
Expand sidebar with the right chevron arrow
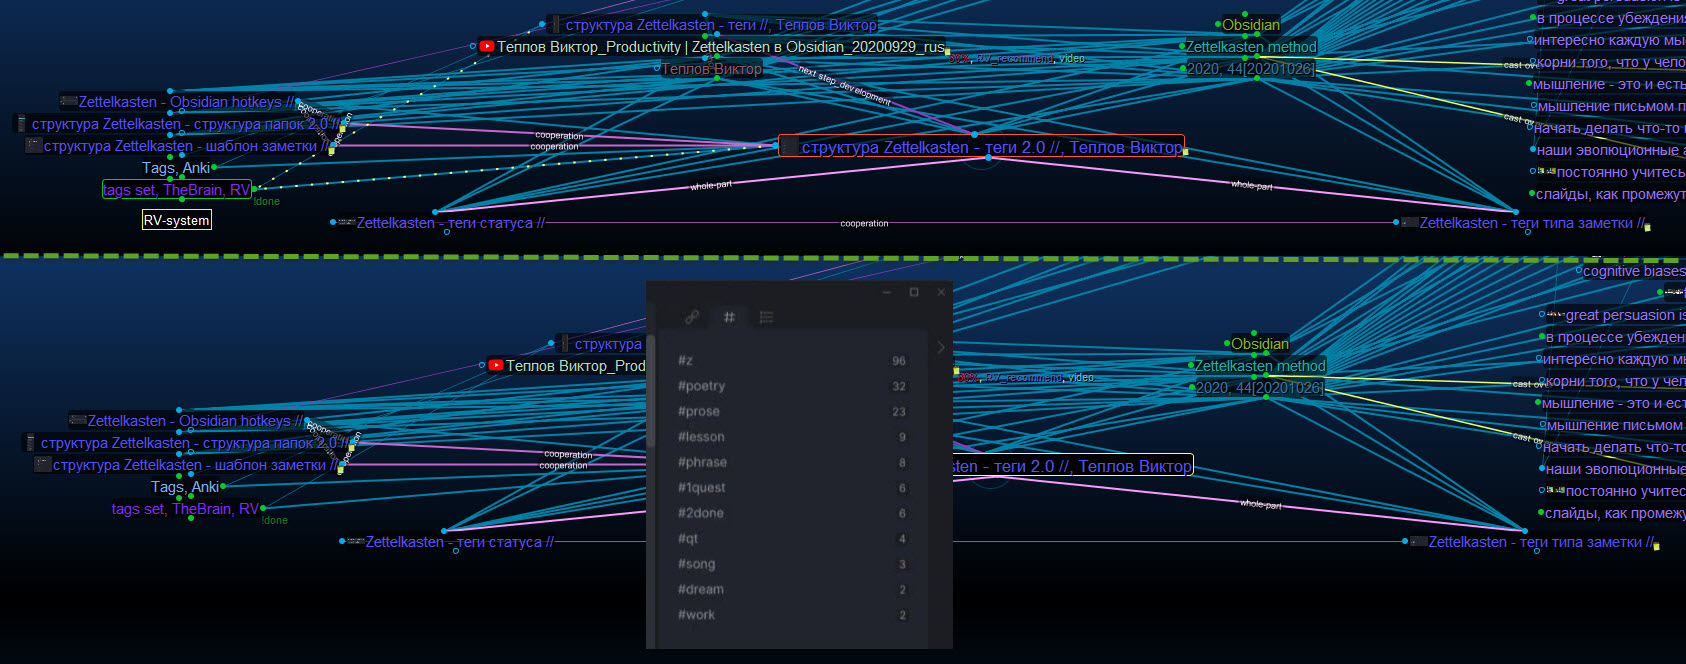point(940,348)
